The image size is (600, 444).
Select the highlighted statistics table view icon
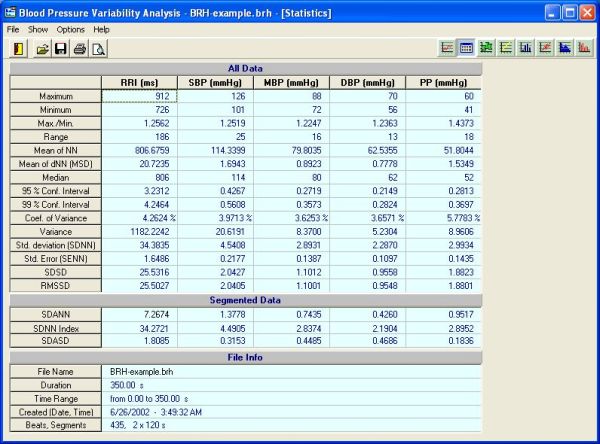(467, 47)
